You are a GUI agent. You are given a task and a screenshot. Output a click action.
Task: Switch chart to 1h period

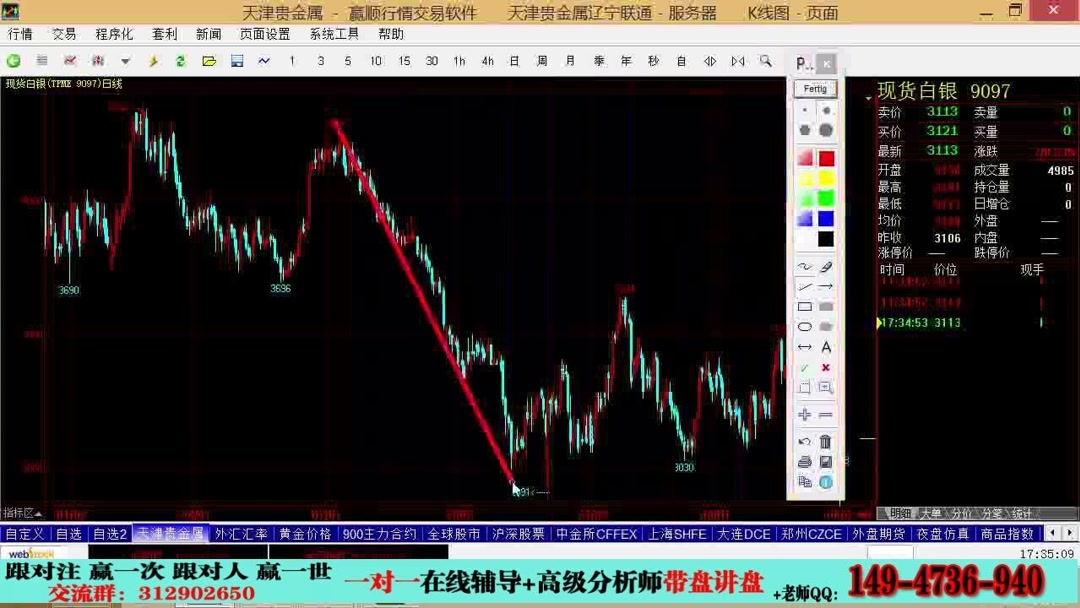459,62
